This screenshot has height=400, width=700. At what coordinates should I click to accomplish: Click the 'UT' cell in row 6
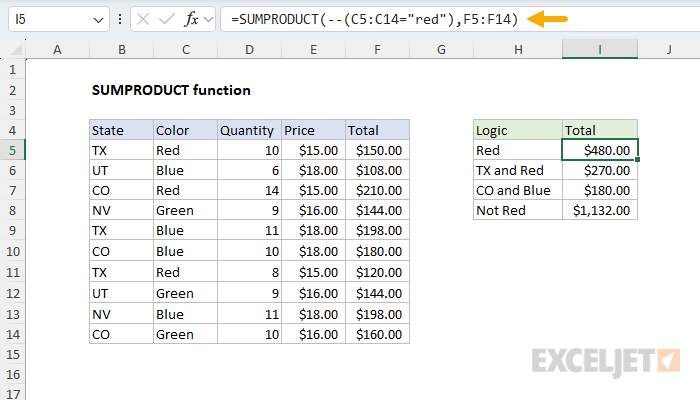121,170
